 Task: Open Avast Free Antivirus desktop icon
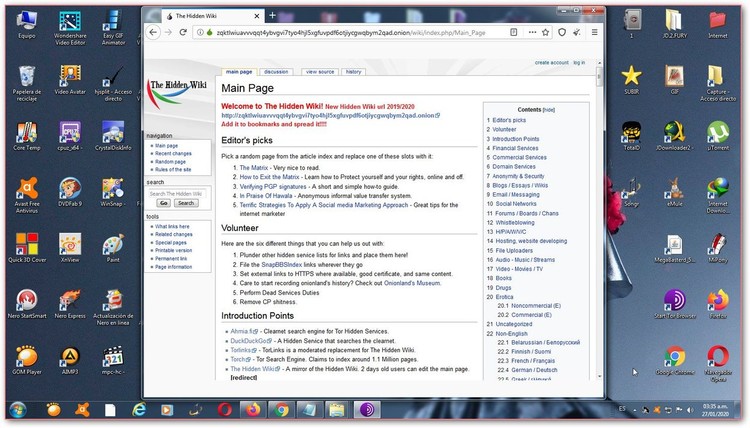[x=27, y=195]
